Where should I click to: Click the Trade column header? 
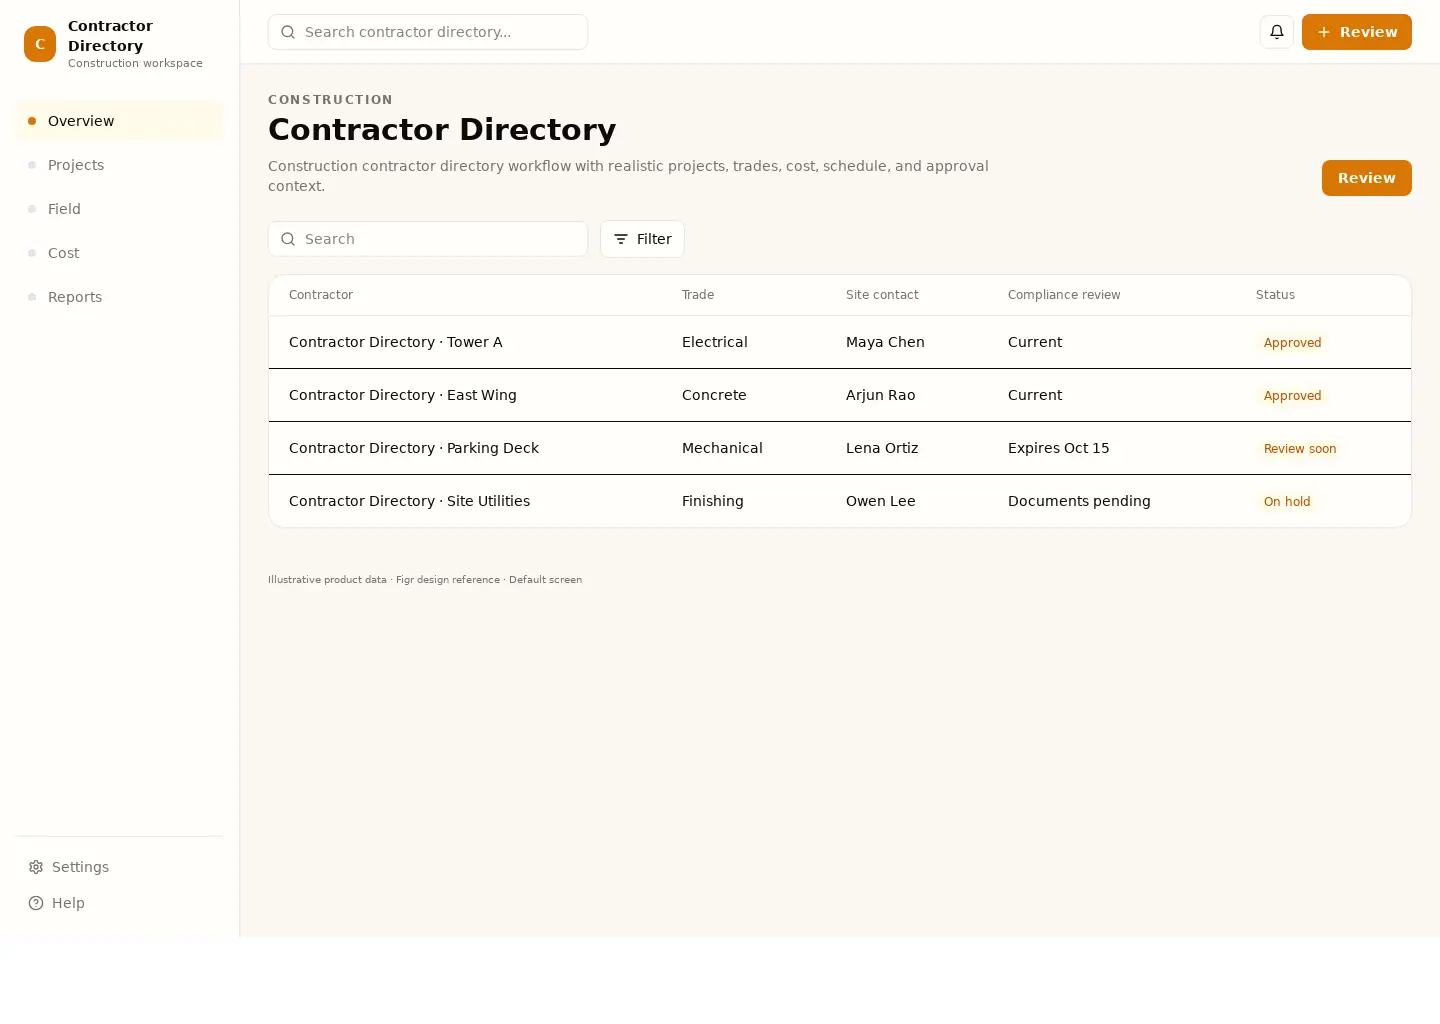(698, 295)
